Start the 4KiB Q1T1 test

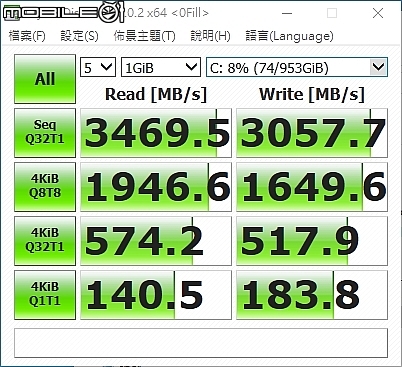point(45,295)
